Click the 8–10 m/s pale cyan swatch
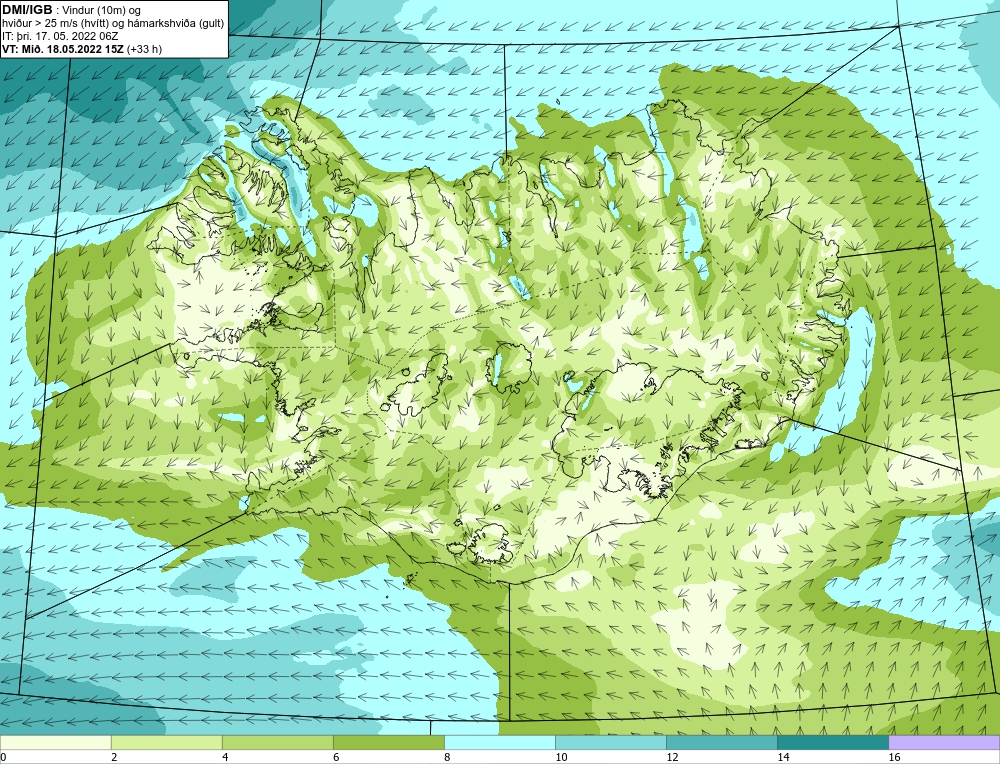Image resolution: width=1000 pixels, height=764 pixels. coord(499,742)
